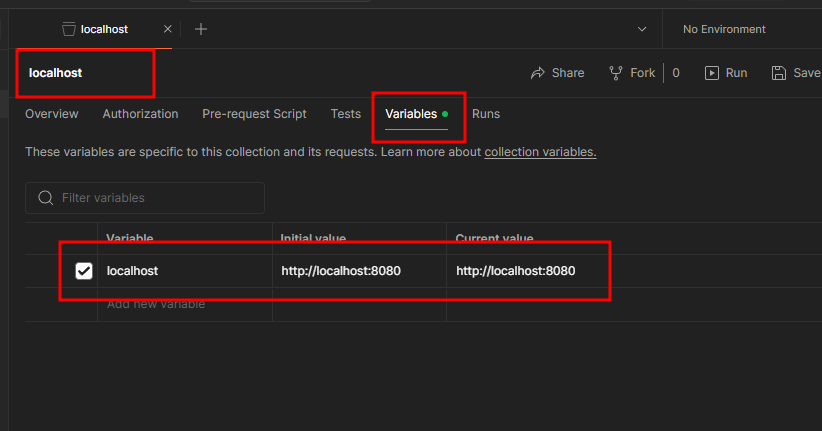Switch to the Authorization tab
Image resolution: width=822 pixels, height=431 pixels.
140,114
